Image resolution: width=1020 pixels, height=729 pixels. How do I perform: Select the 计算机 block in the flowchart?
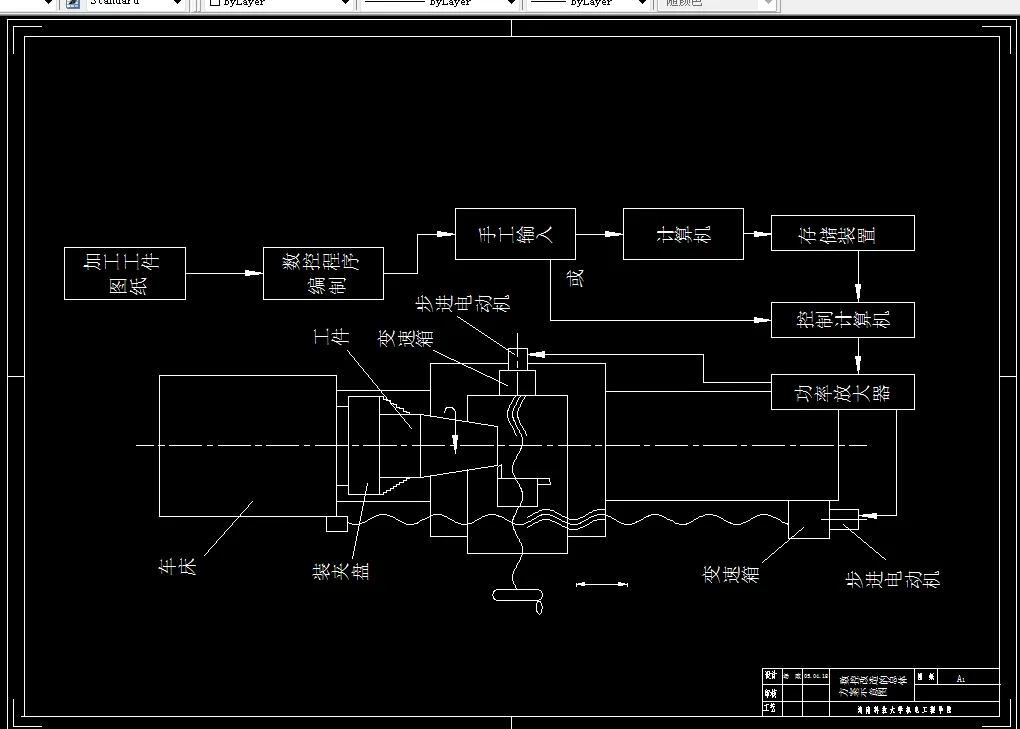tap(683, 233)
